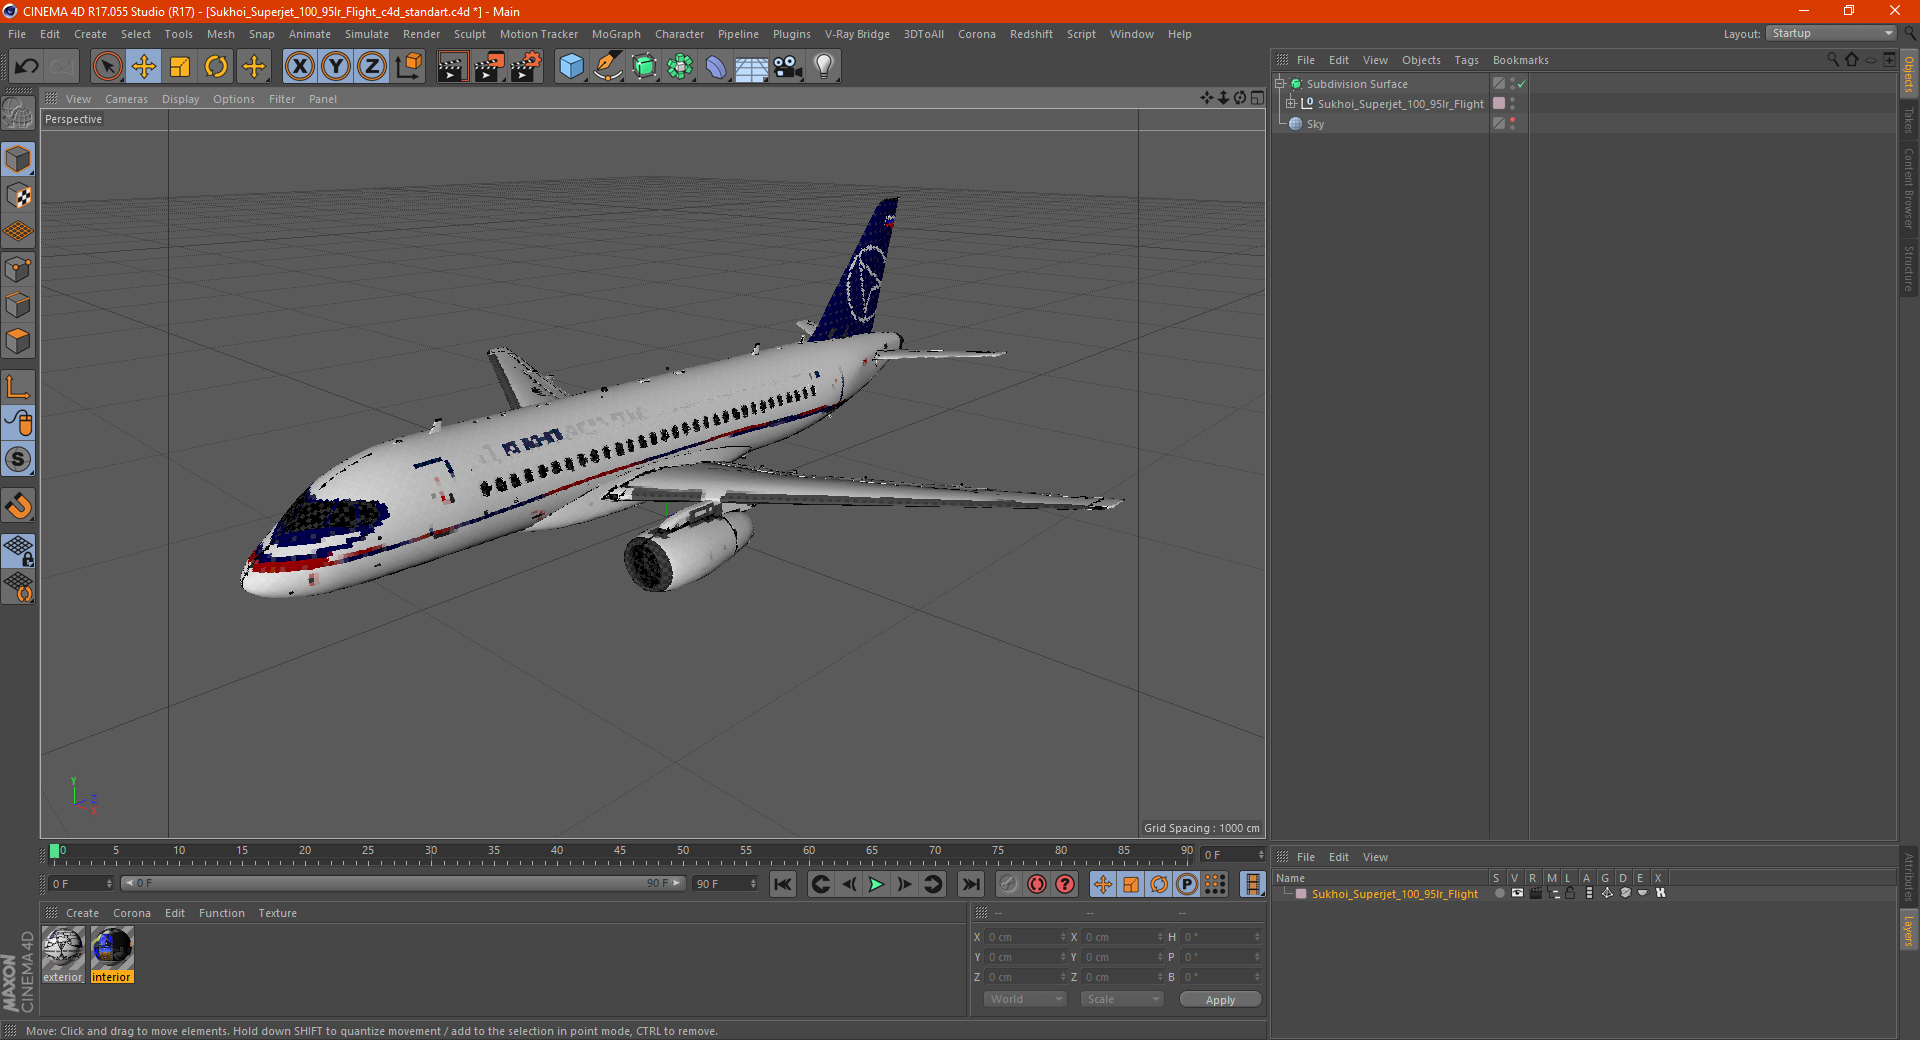
Task: Open the Layout dropdown (Startup)
Action: tap(1832, 33)
